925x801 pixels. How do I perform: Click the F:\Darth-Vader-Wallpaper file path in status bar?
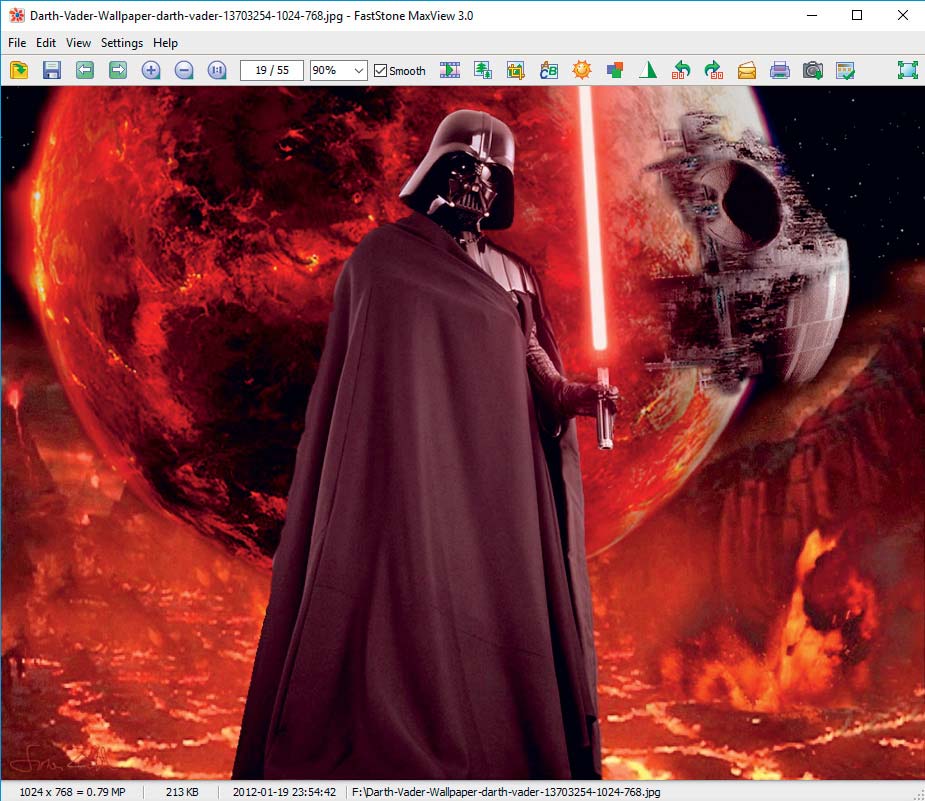click(x=506, y=792)
